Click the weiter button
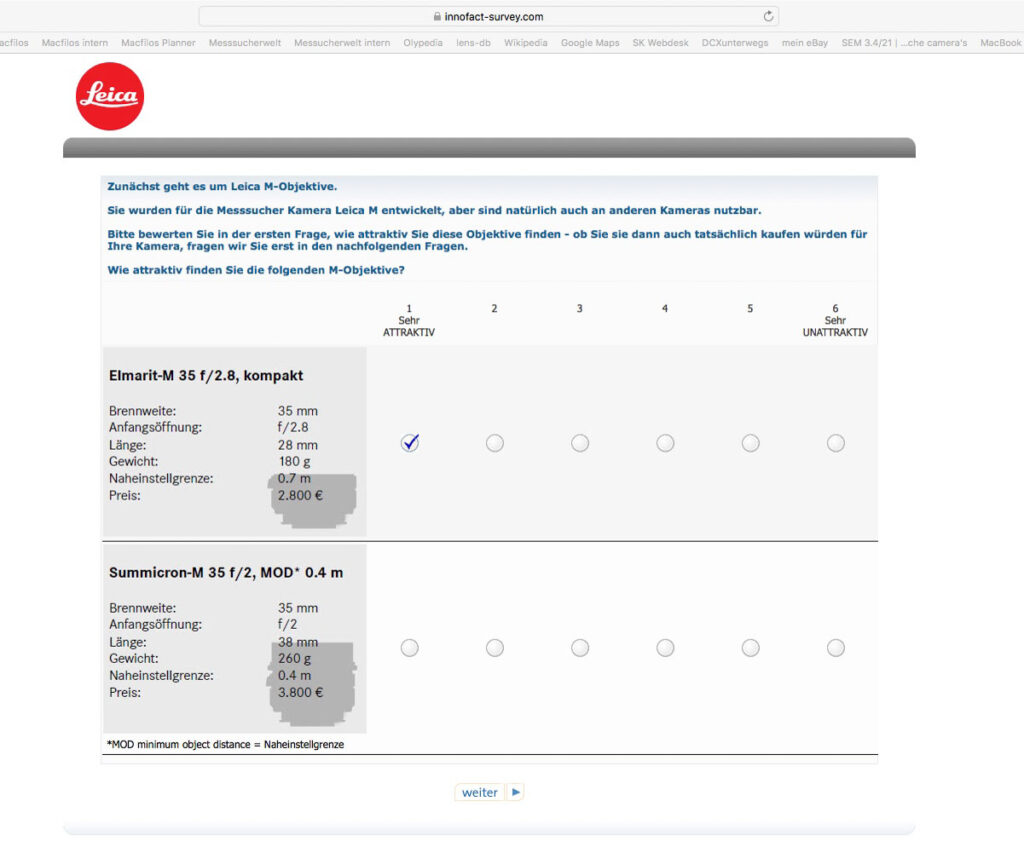Image resolution: width=1024 pixels, height=853 pixels. pos(479,792)
